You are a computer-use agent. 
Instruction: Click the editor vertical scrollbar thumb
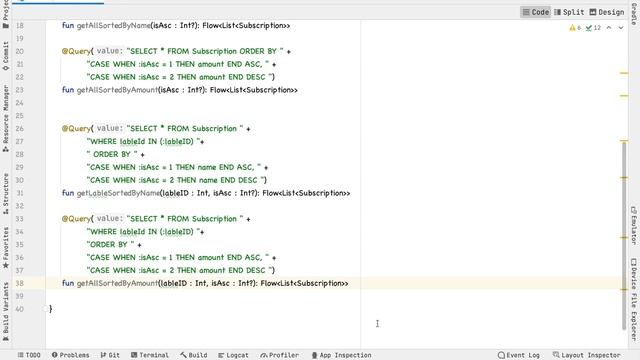point(624,236)
